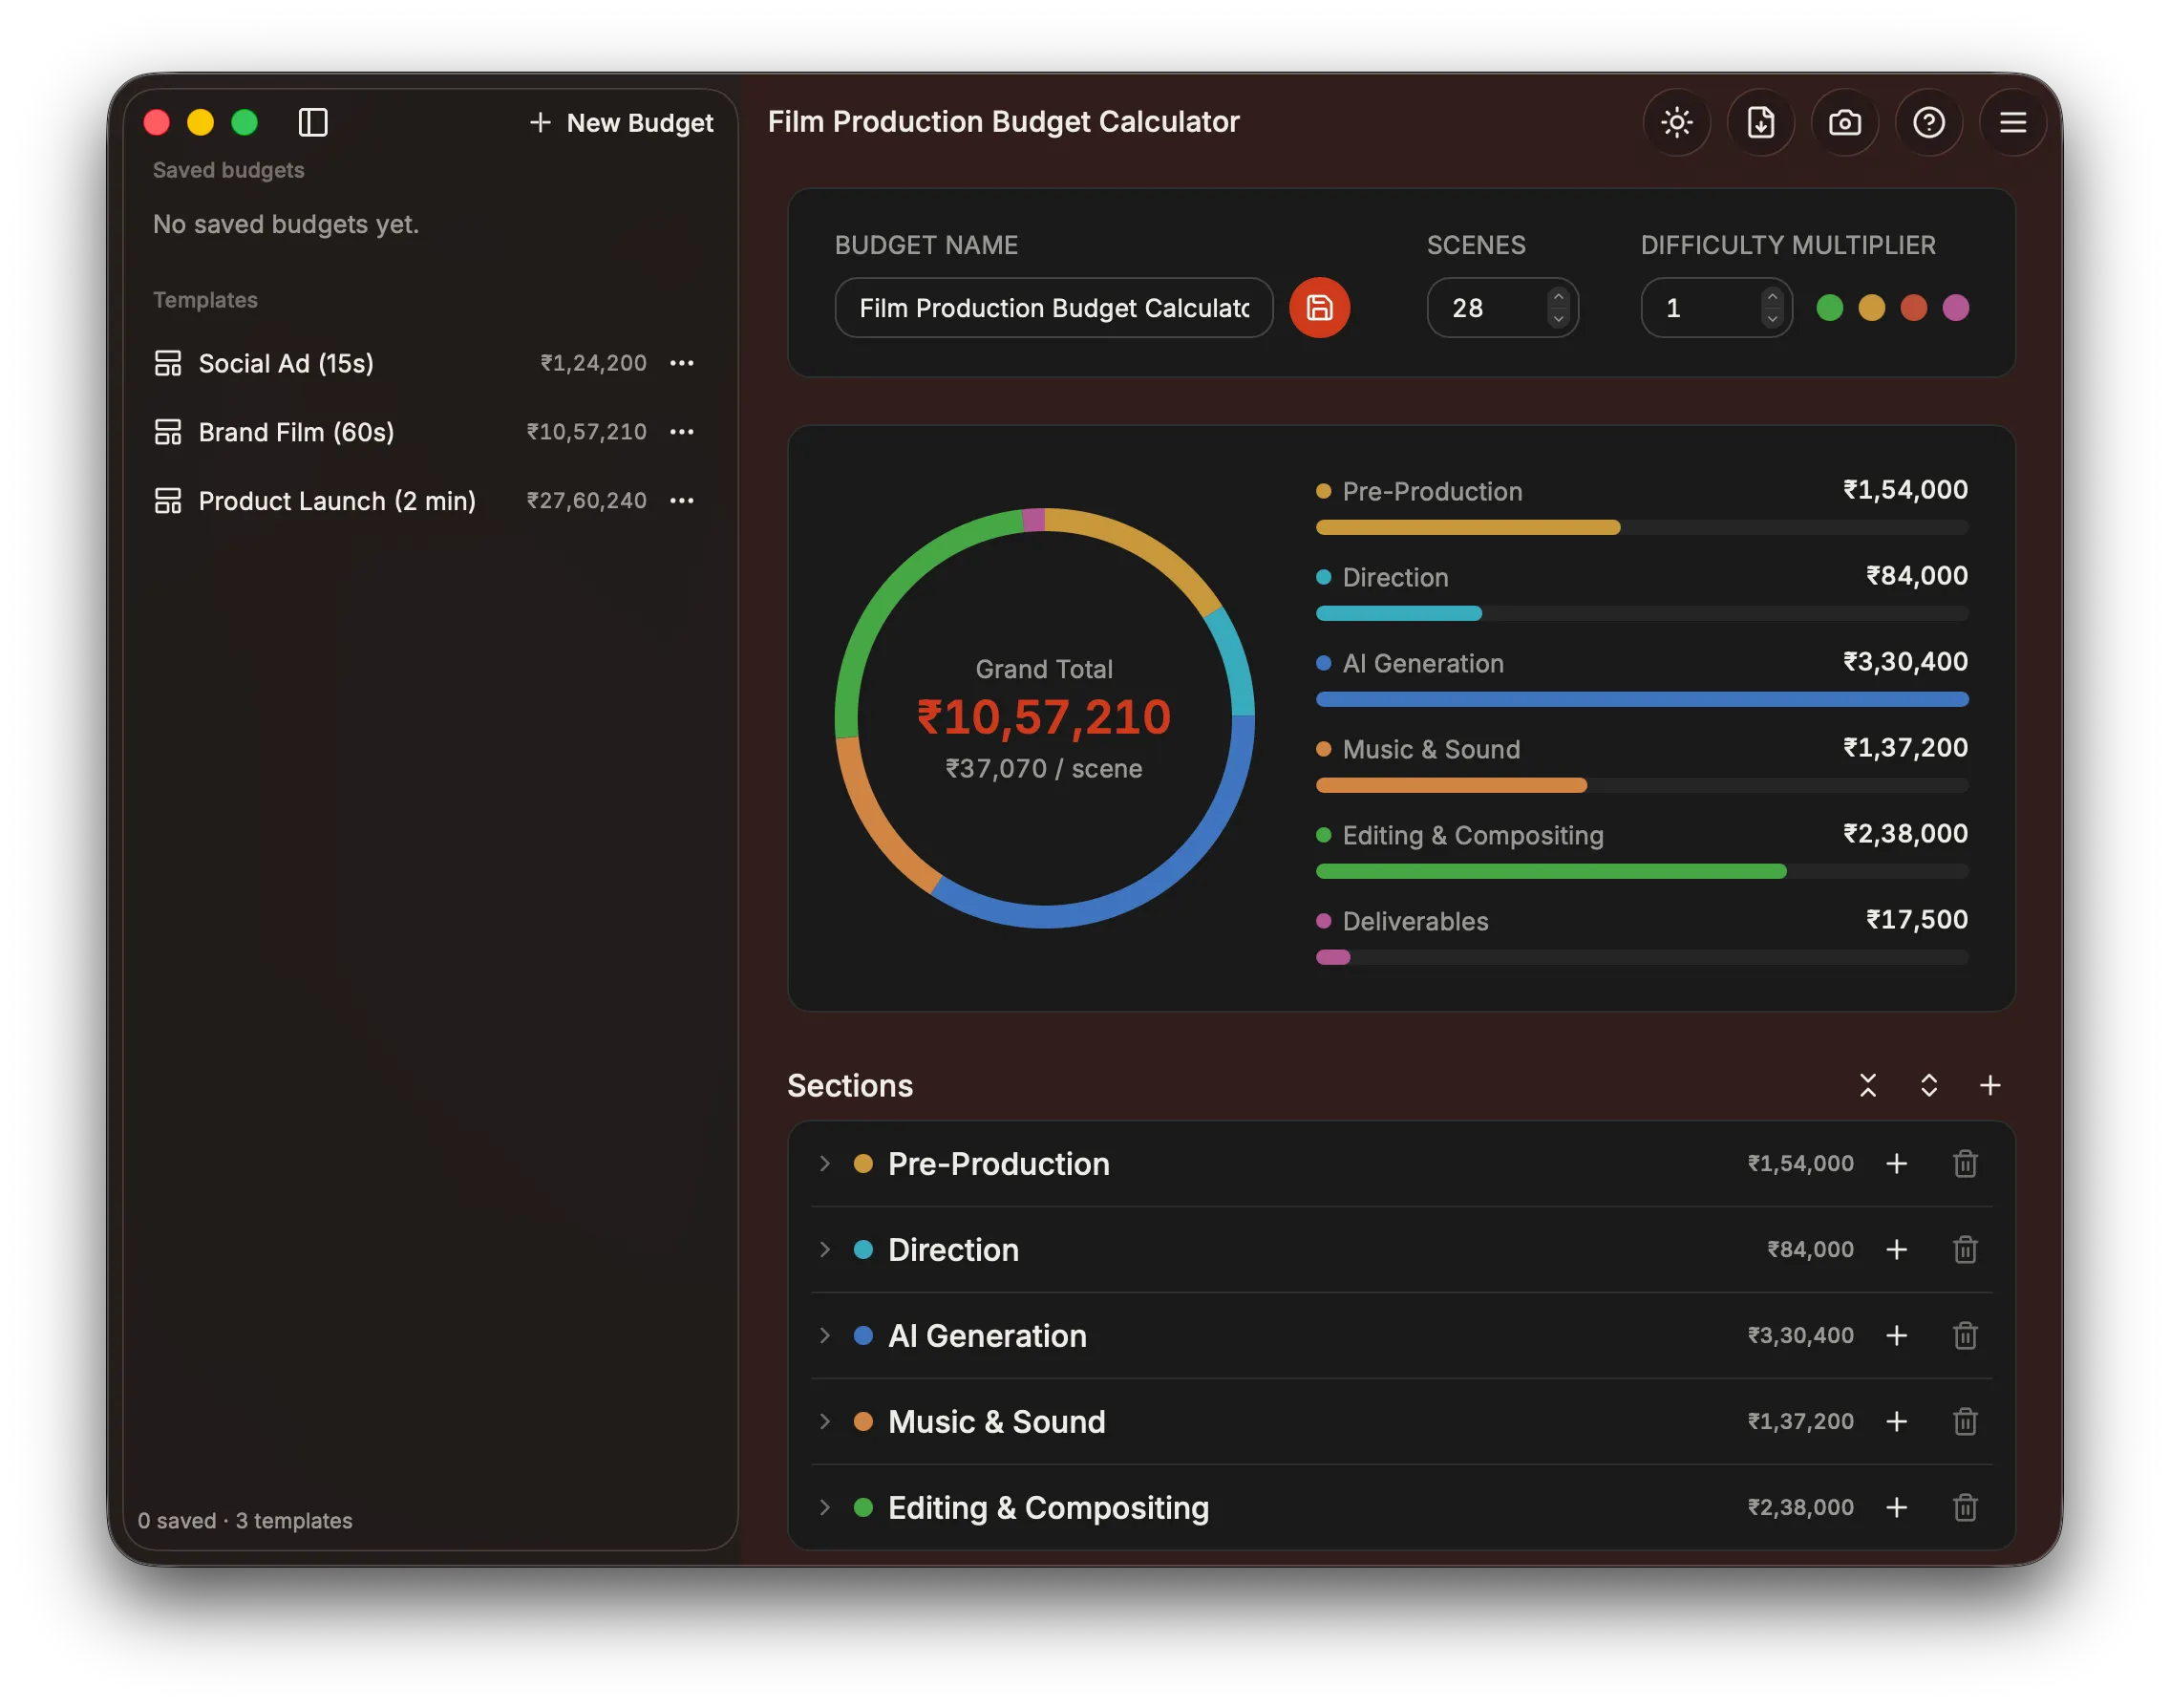
Task: Delete the Direction section
Action: point(1966,1250)
